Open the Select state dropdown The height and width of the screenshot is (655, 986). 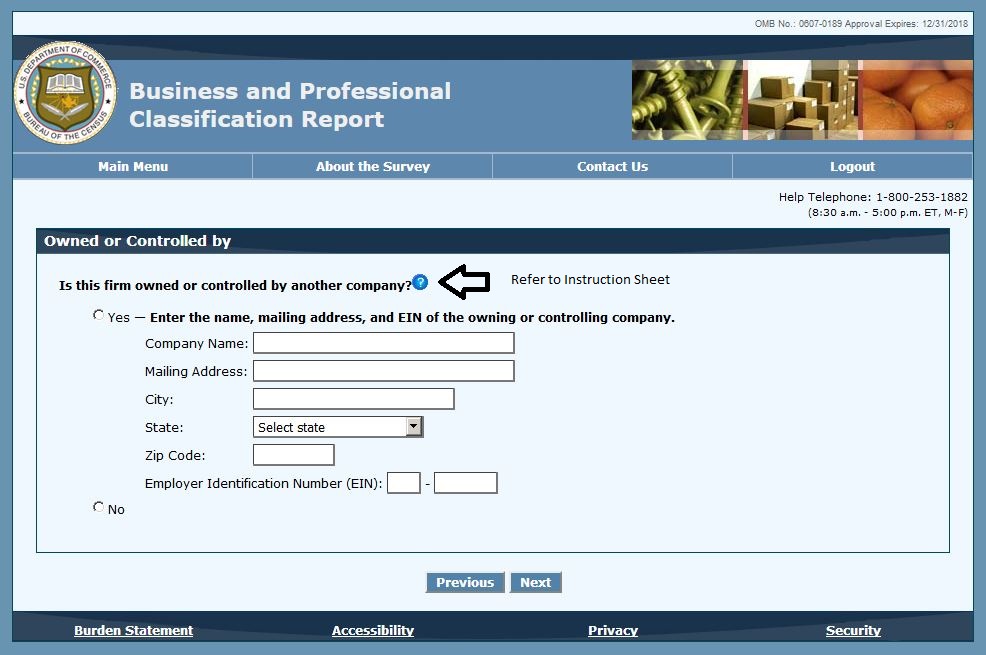(x=338, y=427)
